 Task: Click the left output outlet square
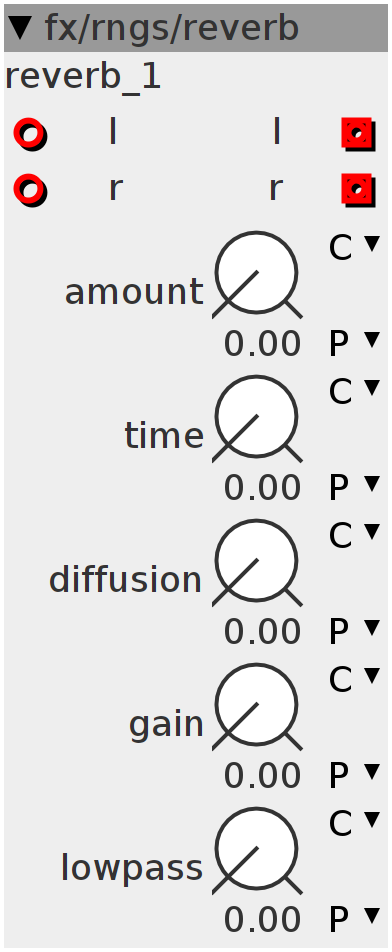(359, 134)
